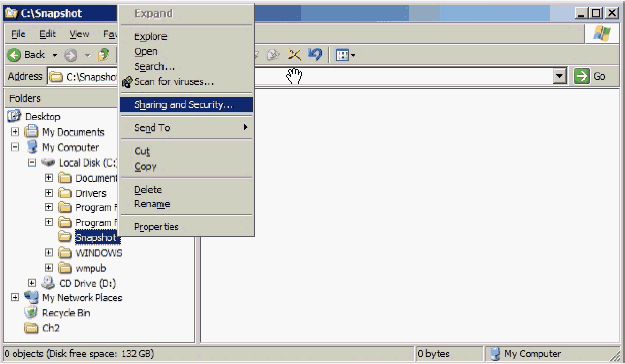
Task: Open the address bar dropdown arrow
Action: click(560, 76)
